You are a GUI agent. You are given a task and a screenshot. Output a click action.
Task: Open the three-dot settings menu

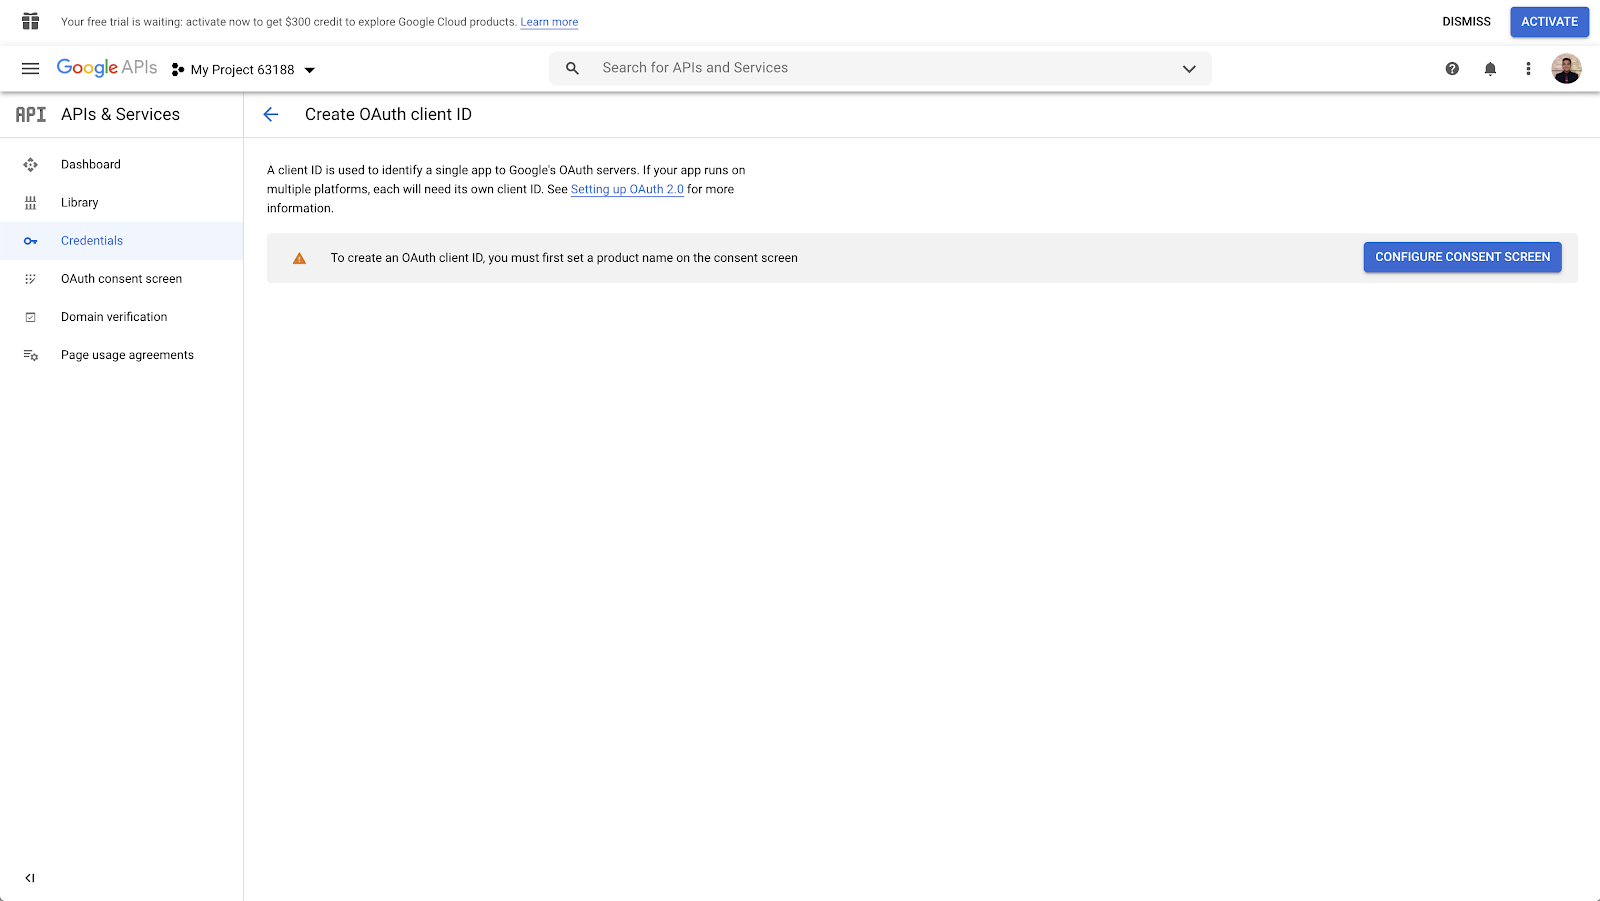pyautogui.click(x=1528, y=69)
